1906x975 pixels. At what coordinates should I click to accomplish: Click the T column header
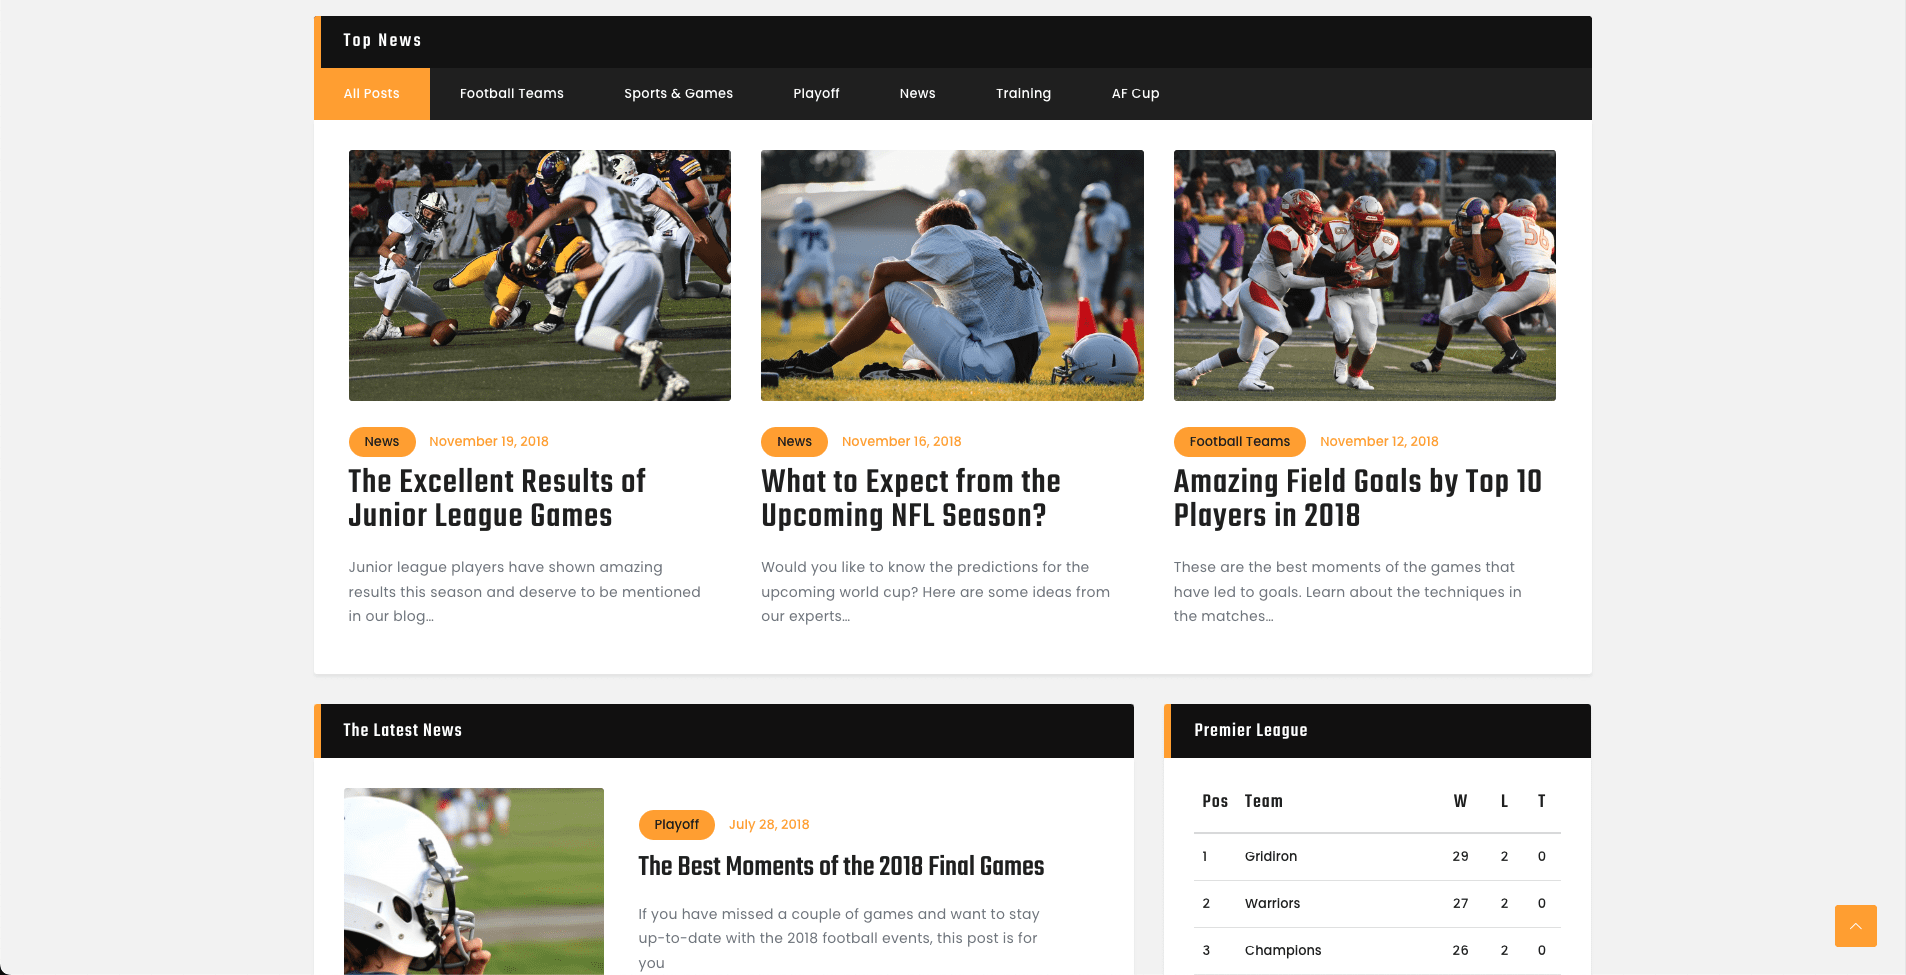tap(1541, 802)
